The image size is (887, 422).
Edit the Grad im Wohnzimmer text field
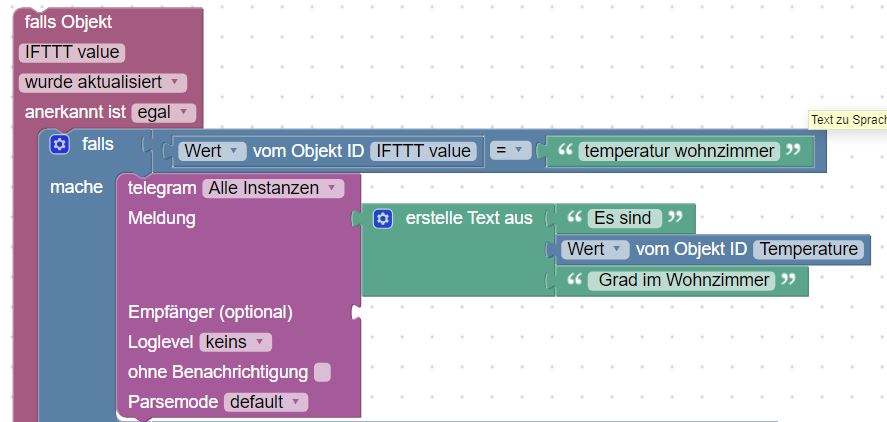(685, 280)
